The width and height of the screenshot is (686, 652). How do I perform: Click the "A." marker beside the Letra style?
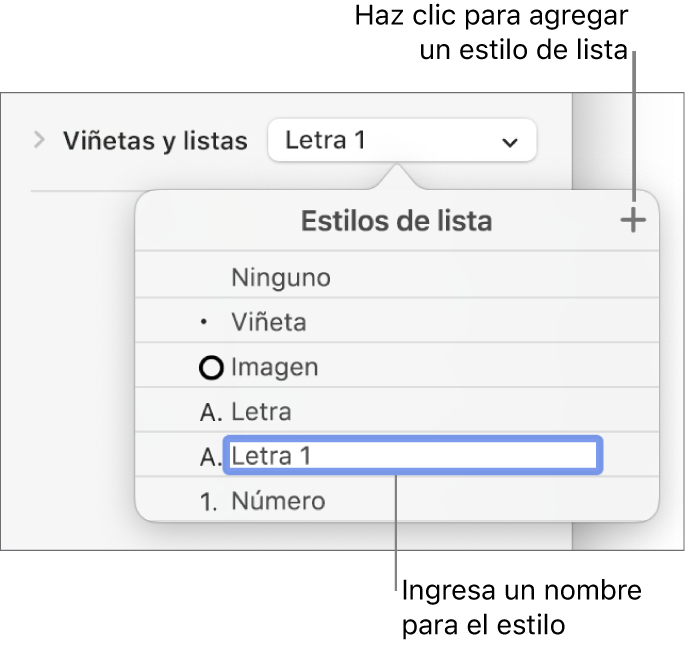pos(211,412)
